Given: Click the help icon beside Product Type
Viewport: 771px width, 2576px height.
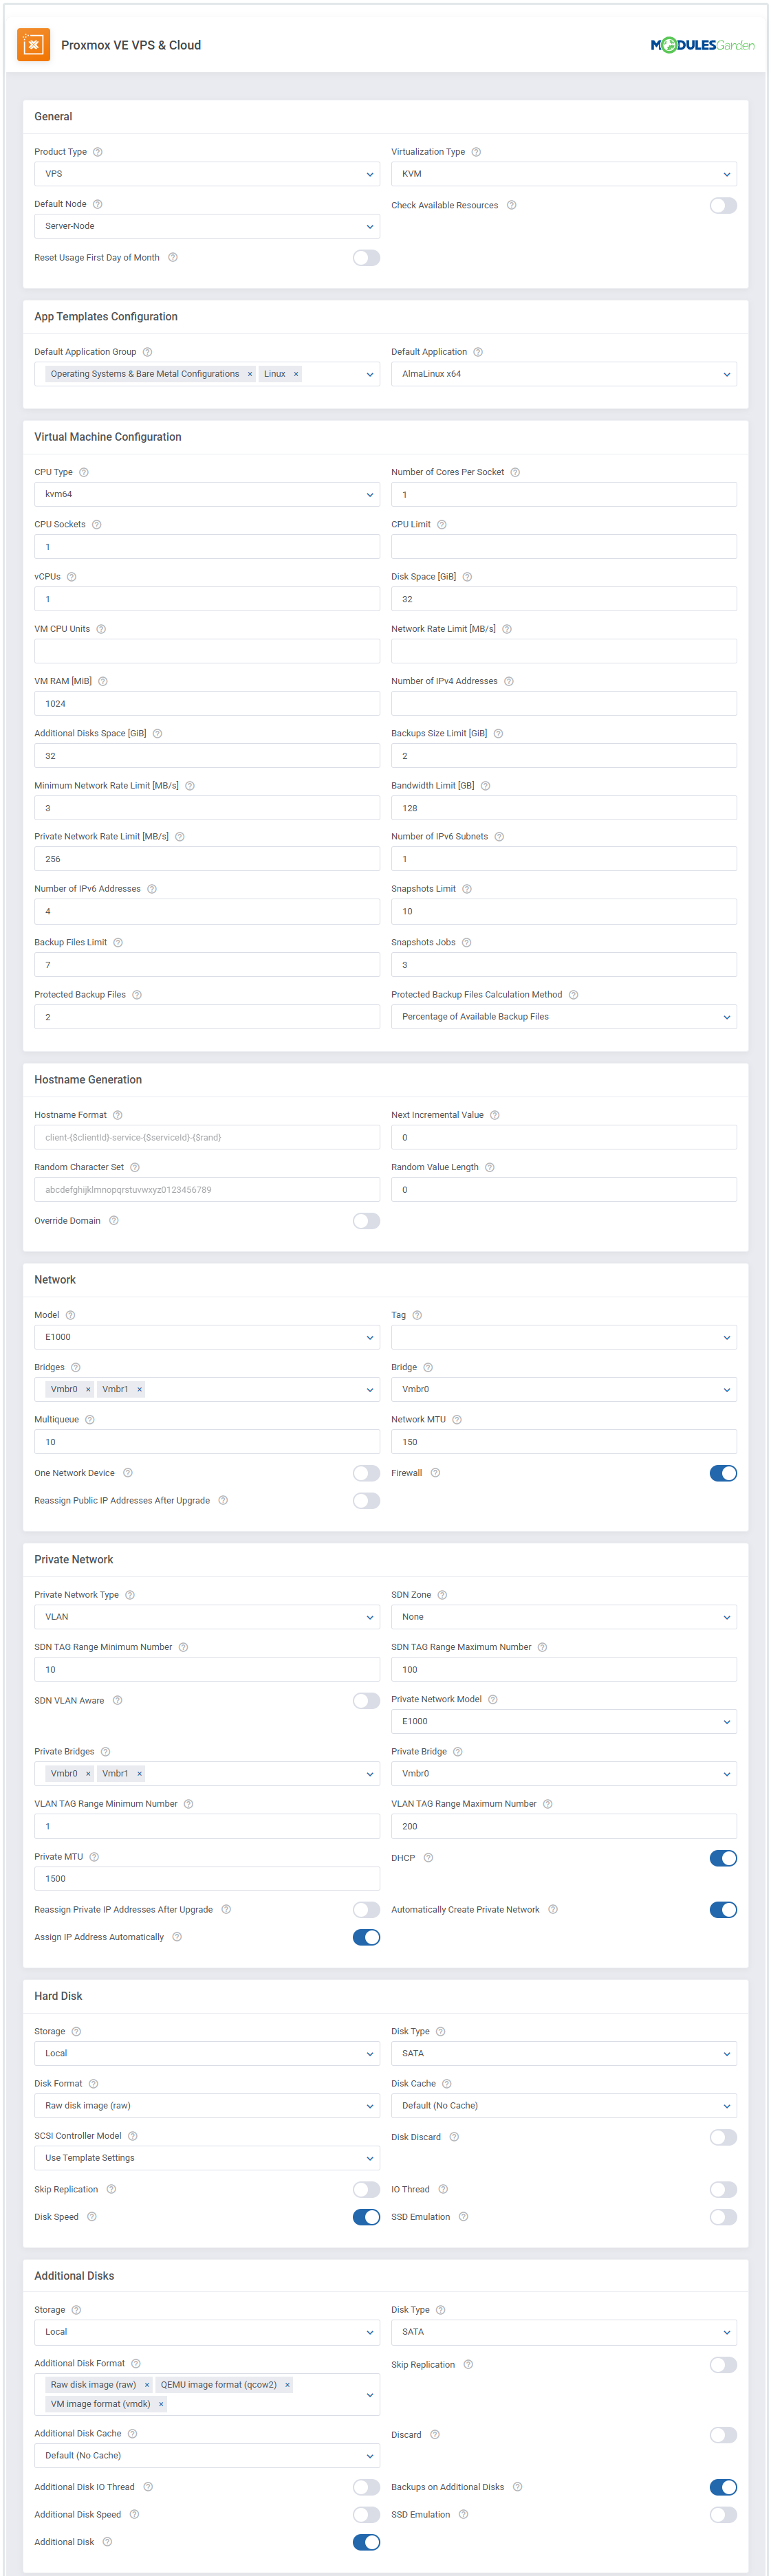Looking at the screenshot, I should click(x=98, y=152).
